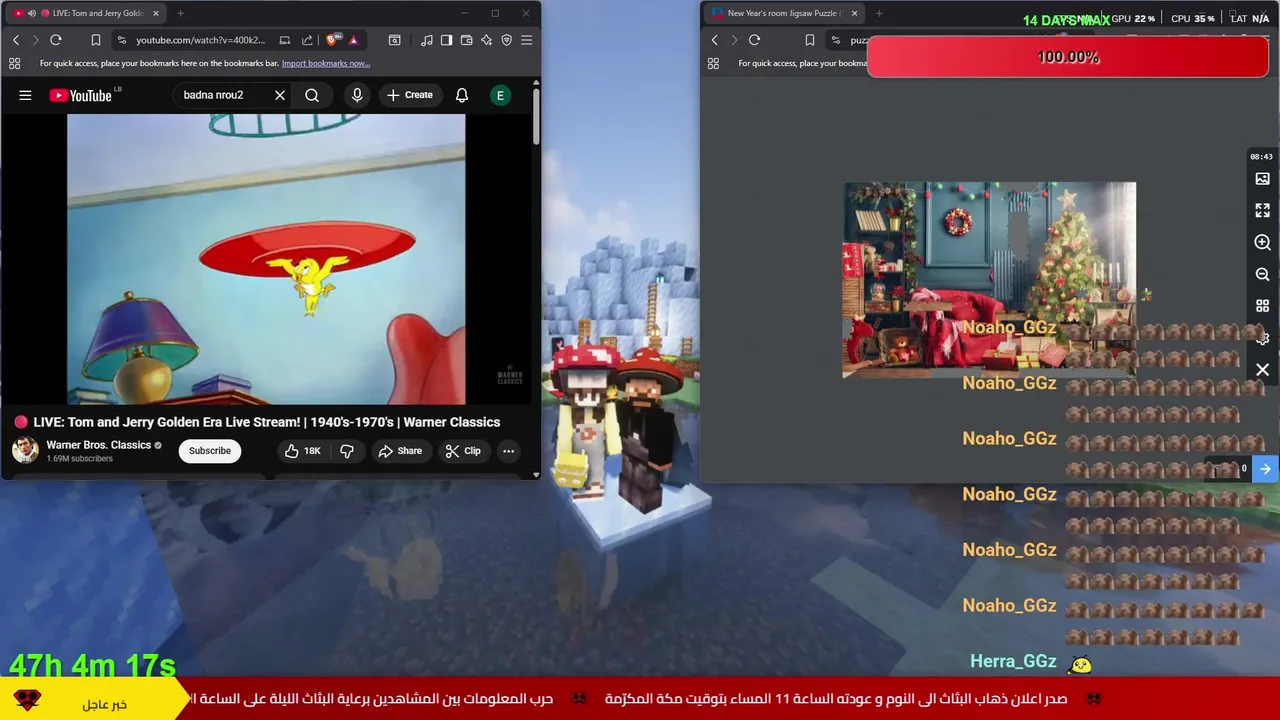Open apps grid icon in puzzle window bookmarks bar
The height and width of the screenshot is (720, 1280).
click(x=713, y=63)
